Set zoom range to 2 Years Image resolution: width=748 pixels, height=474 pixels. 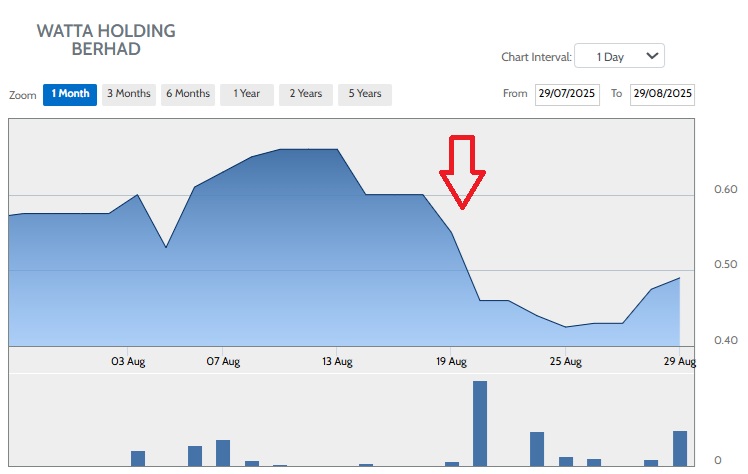click(306, 94)
